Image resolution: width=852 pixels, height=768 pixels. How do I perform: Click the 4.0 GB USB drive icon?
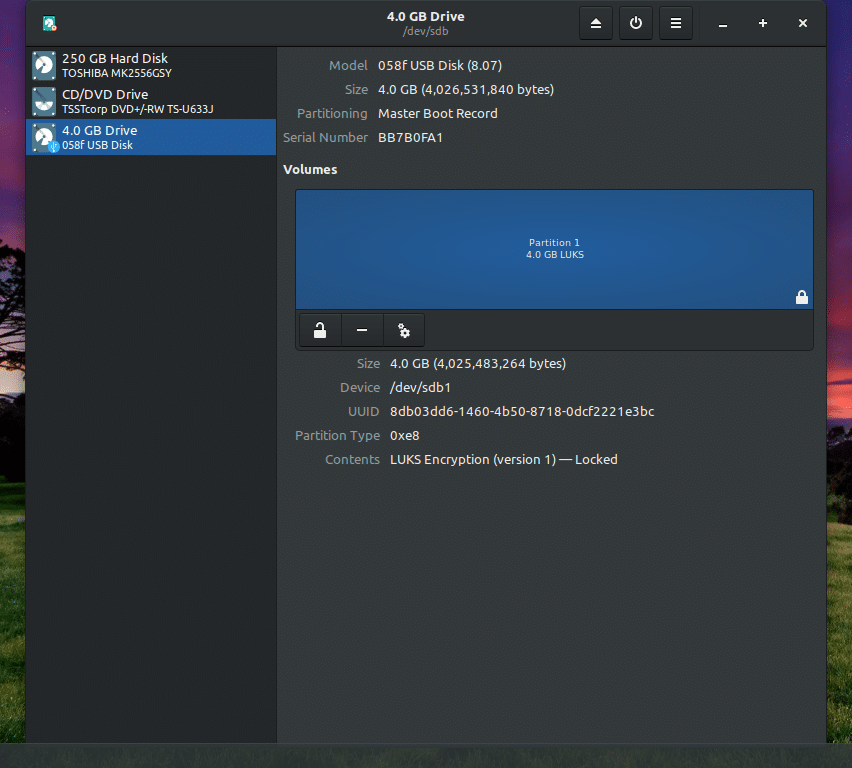(44, 137)
